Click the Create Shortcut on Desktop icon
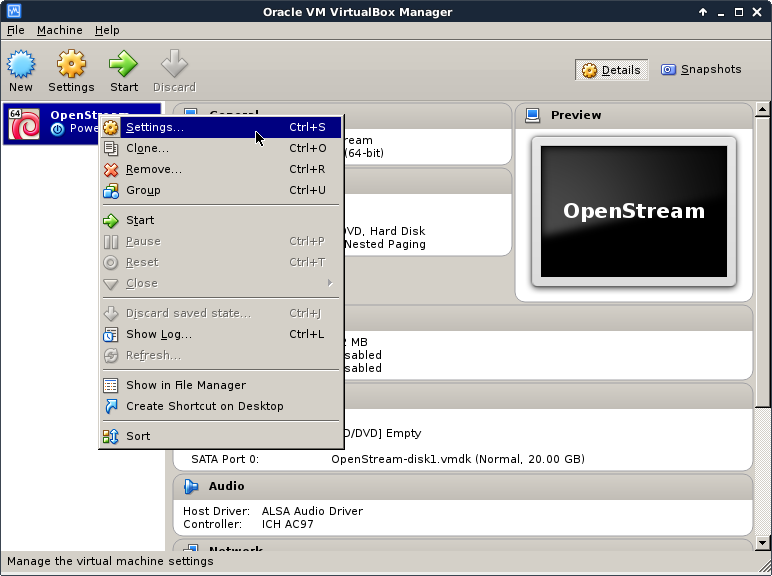 (x=111, y=406)
